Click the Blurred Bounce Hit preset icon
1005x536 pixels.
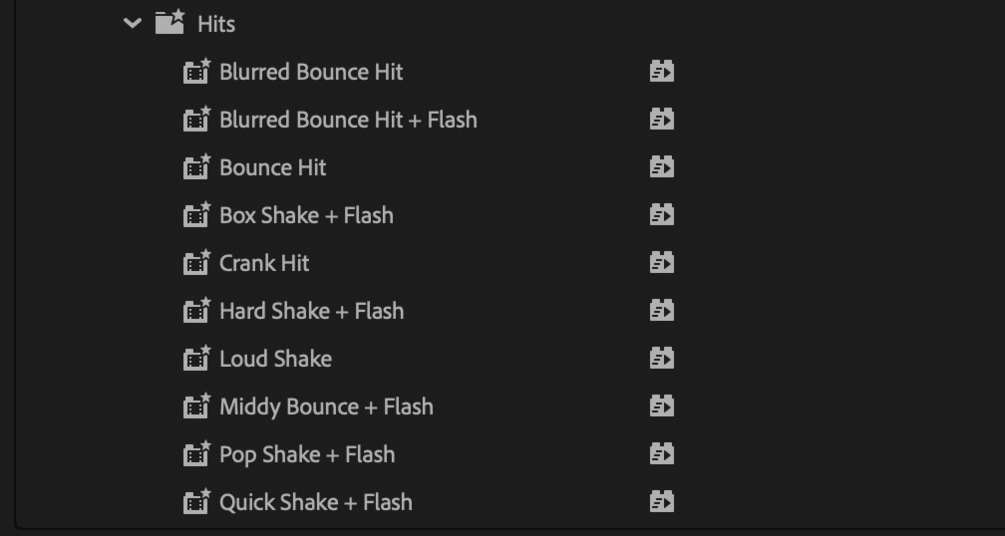pyautogui.click(x=197, y=72)
